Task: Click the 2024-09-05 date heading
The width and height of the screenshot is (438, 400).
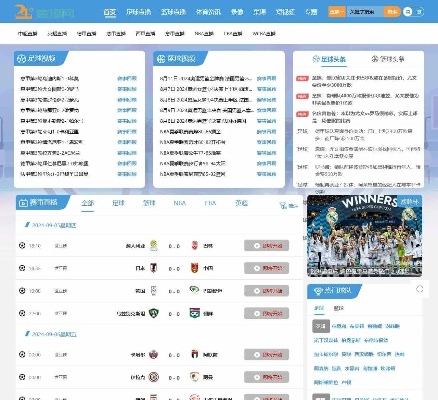Action: click(54, 225)
